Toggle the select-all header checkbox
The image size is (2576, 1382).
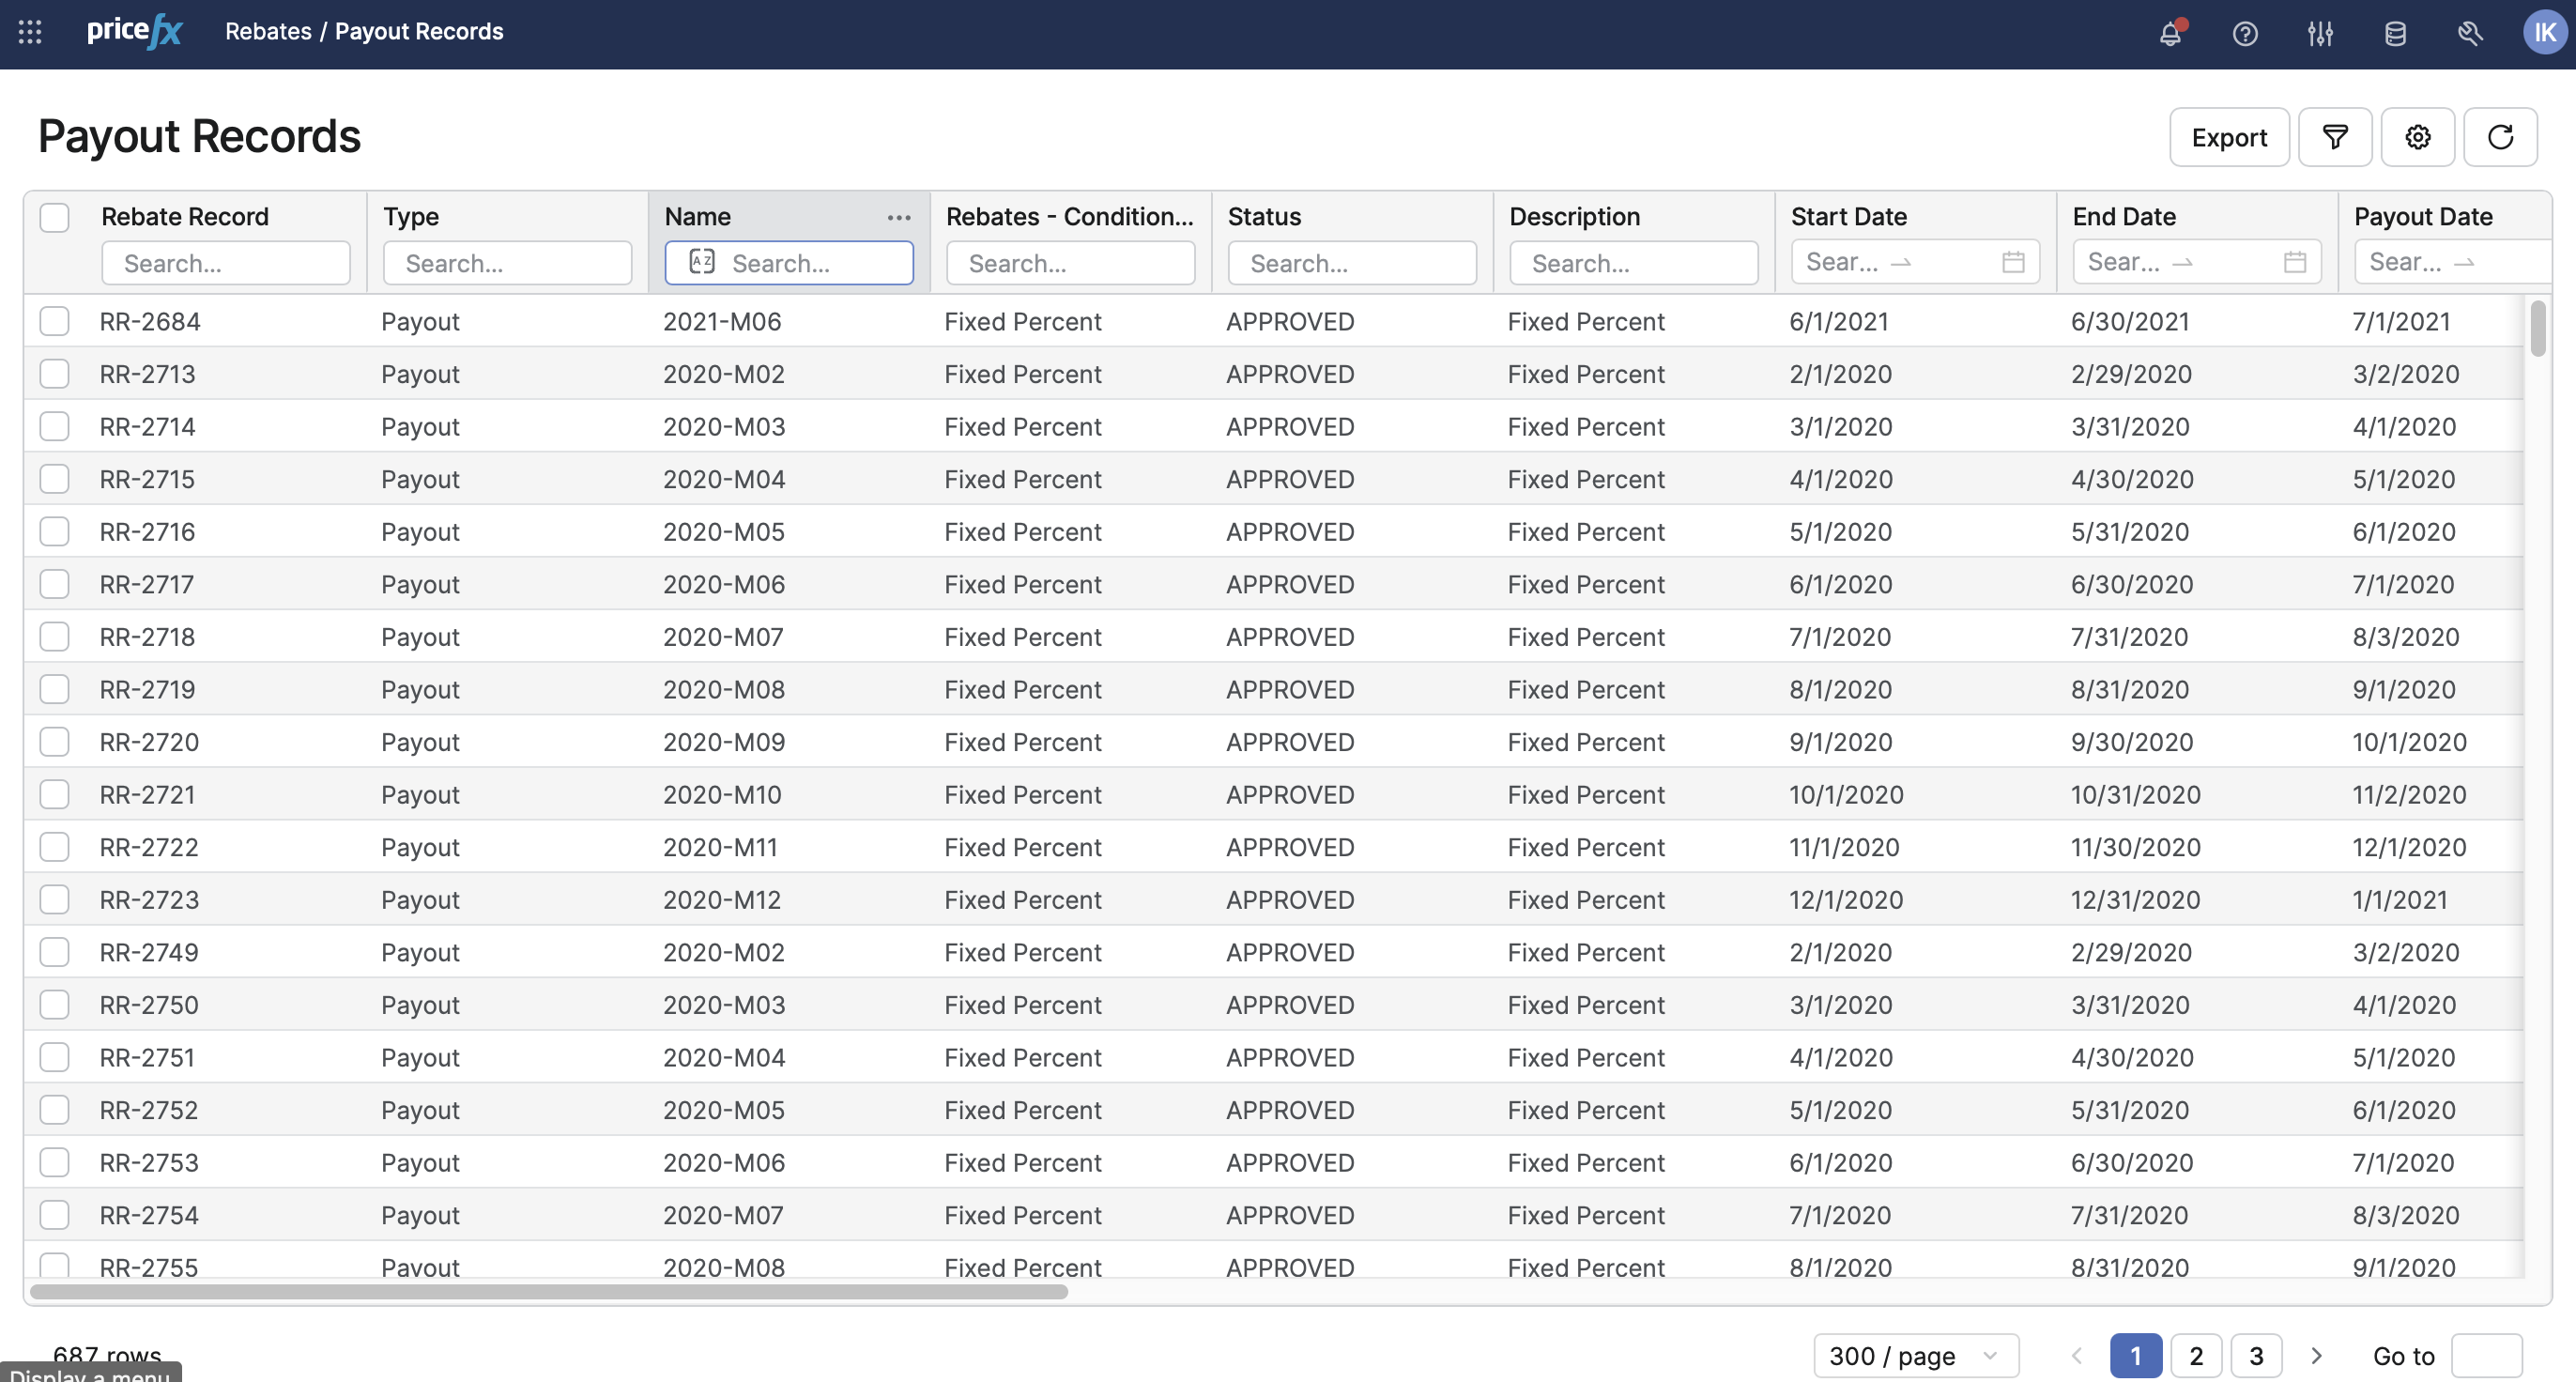pos(54,217)
